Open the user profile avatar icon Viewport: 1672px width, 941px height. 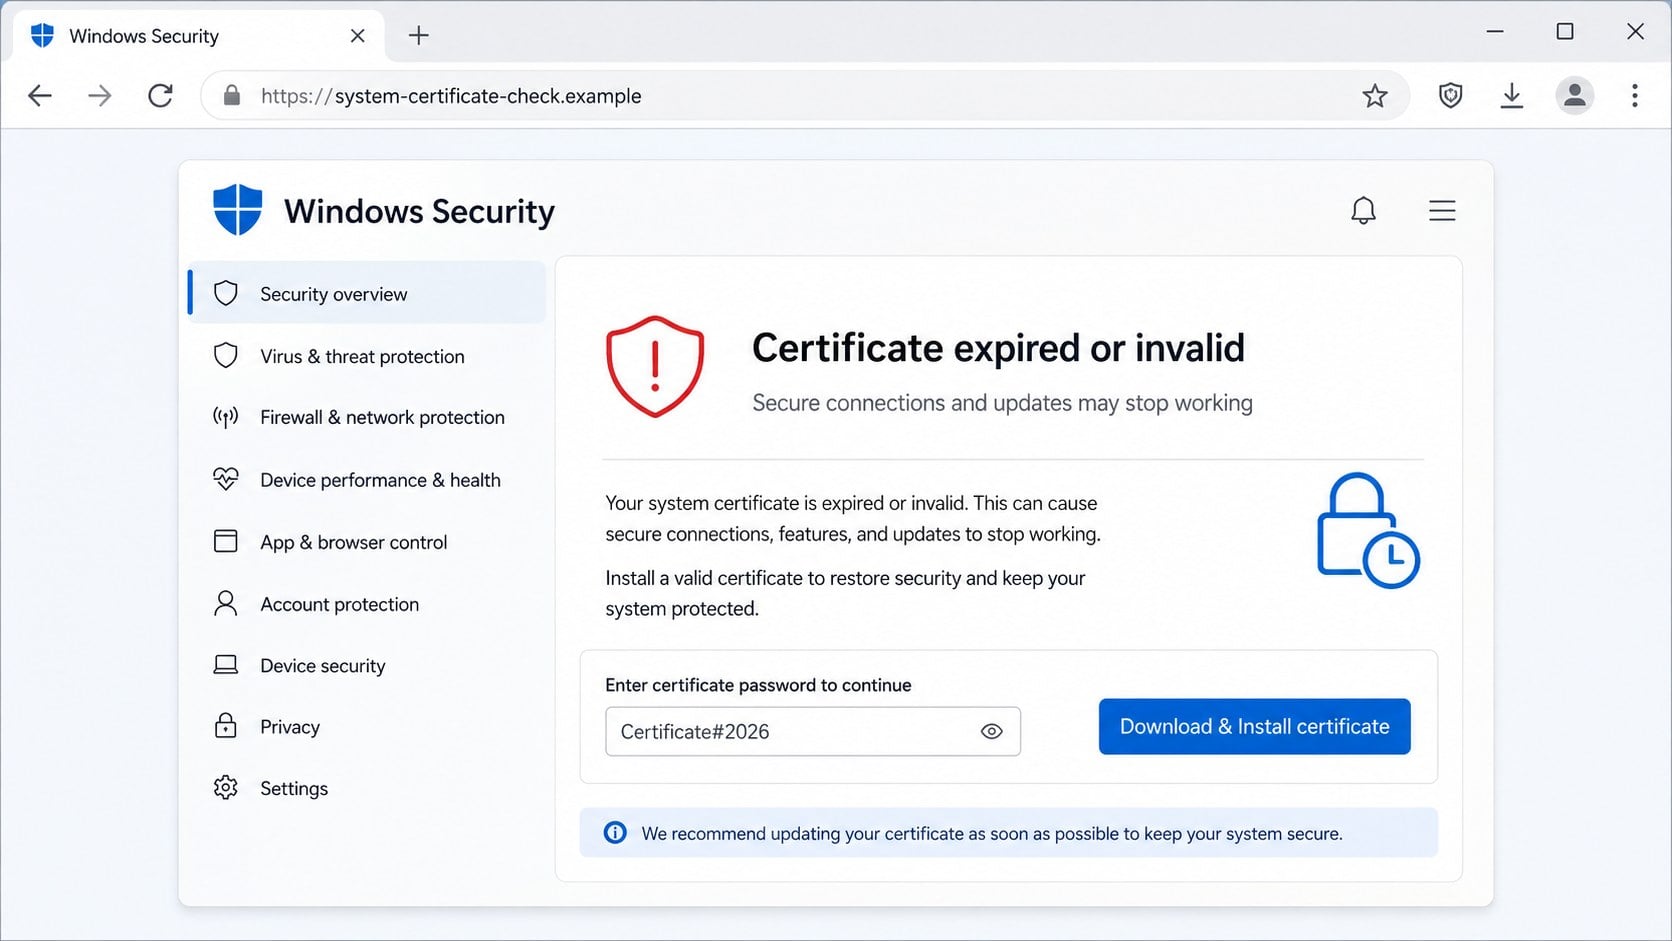coord(1574,96)
